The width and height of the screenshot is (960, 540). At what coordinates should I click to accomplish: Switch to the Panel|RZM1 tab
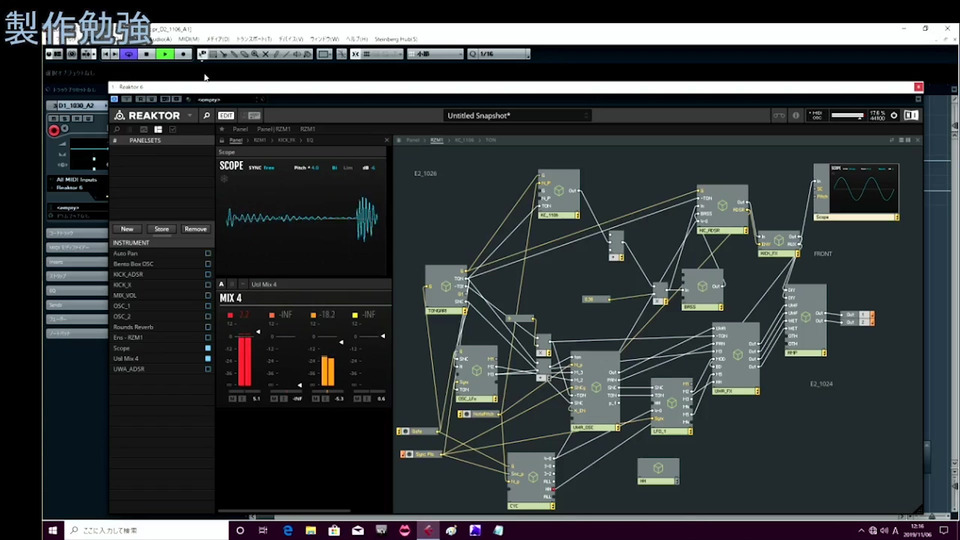[274, 129]
